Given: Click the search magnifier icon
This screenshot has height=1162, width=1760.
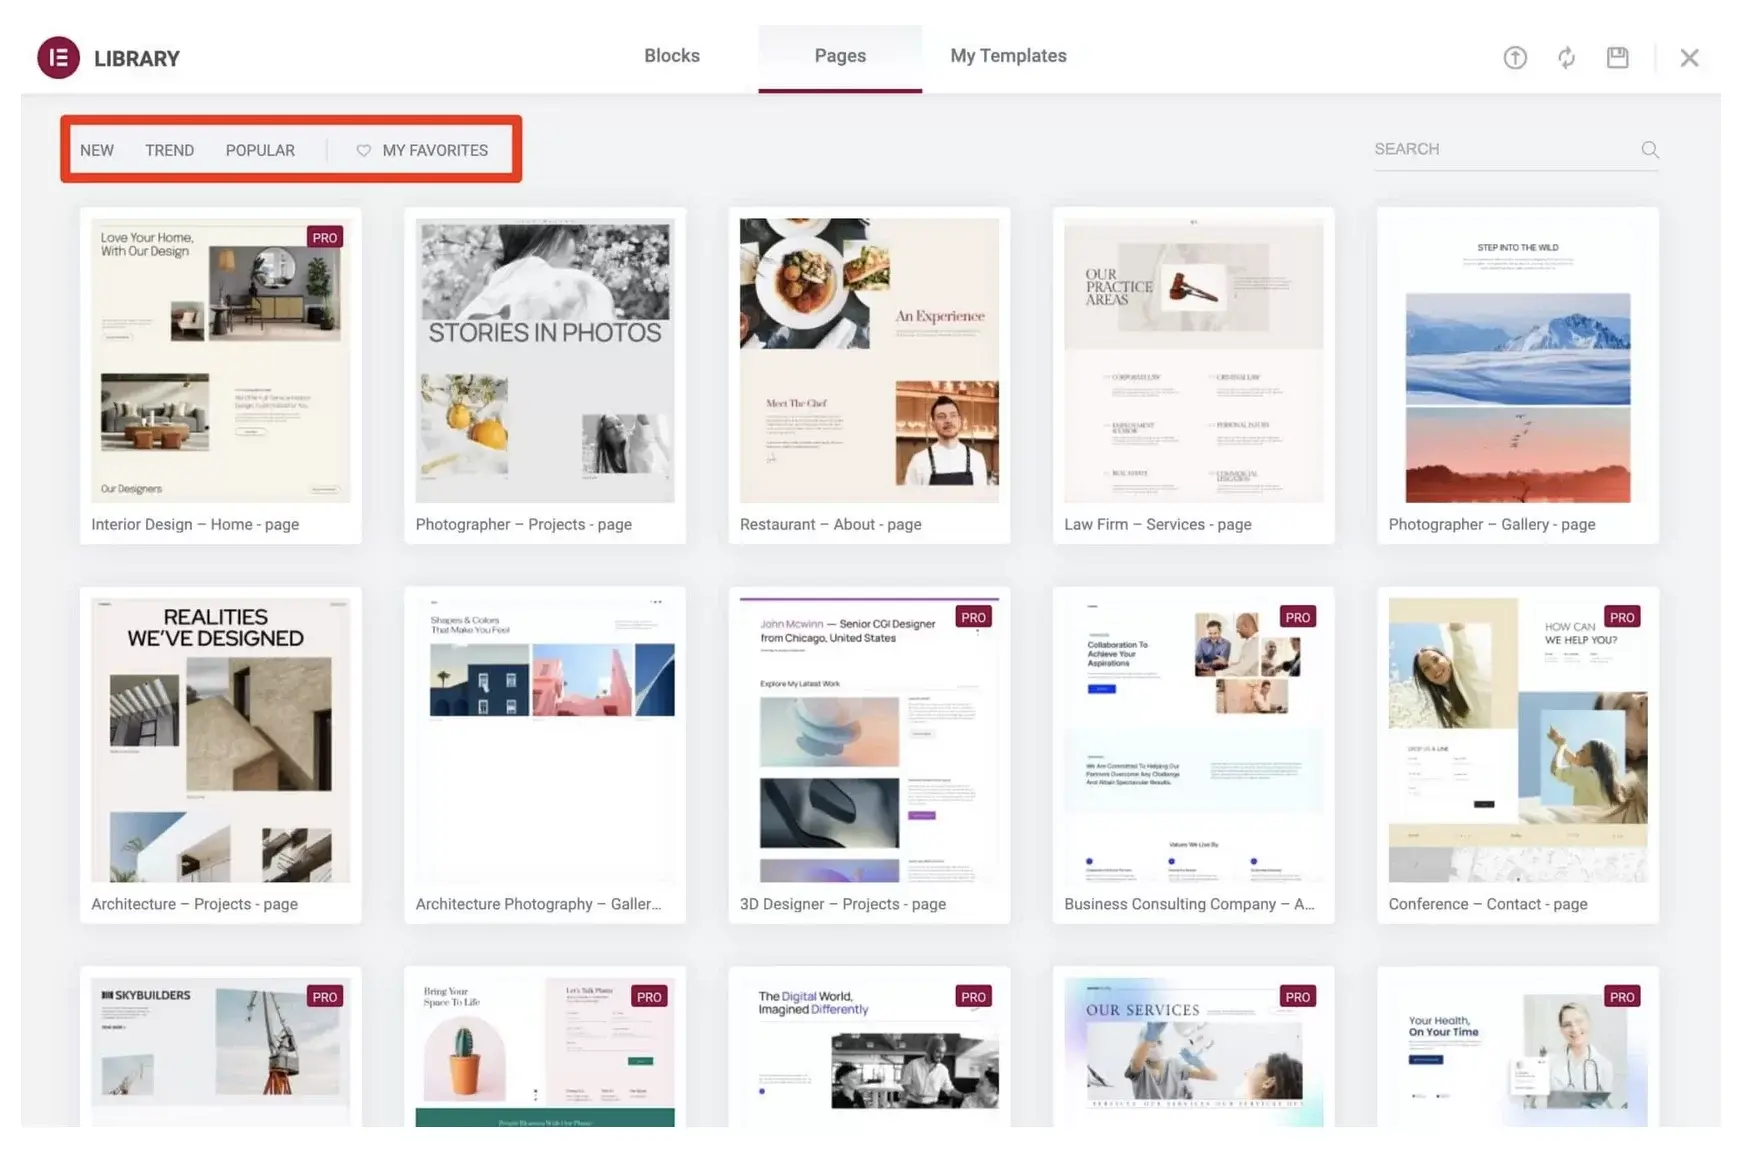Looking at the screenshot, I should 1649,150.
